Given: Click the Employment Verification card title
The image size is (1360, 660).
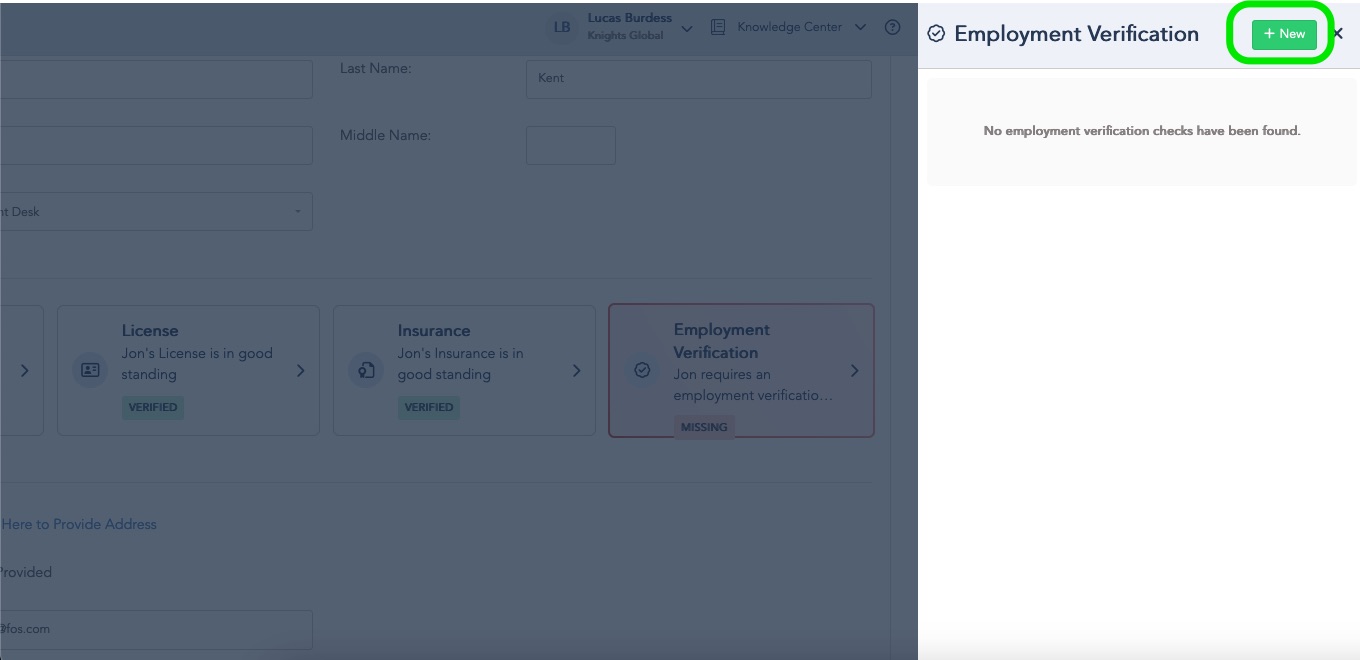Looking at the screenshot, I should pos(722,341).
